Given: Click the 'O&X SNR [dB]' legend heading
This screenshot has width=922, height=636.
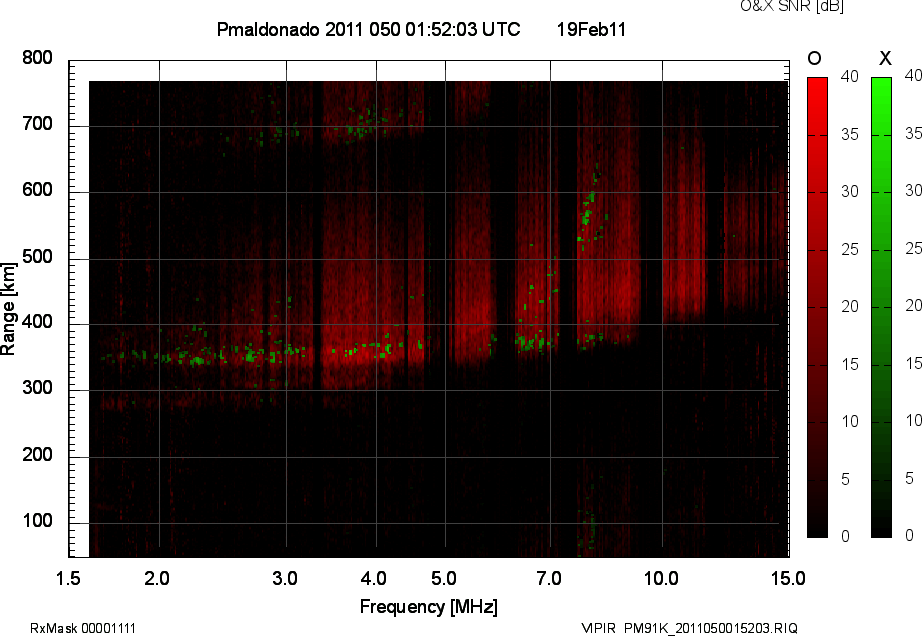Looking at the screenshot, I should pyautogui.click(x=792, y=6).
